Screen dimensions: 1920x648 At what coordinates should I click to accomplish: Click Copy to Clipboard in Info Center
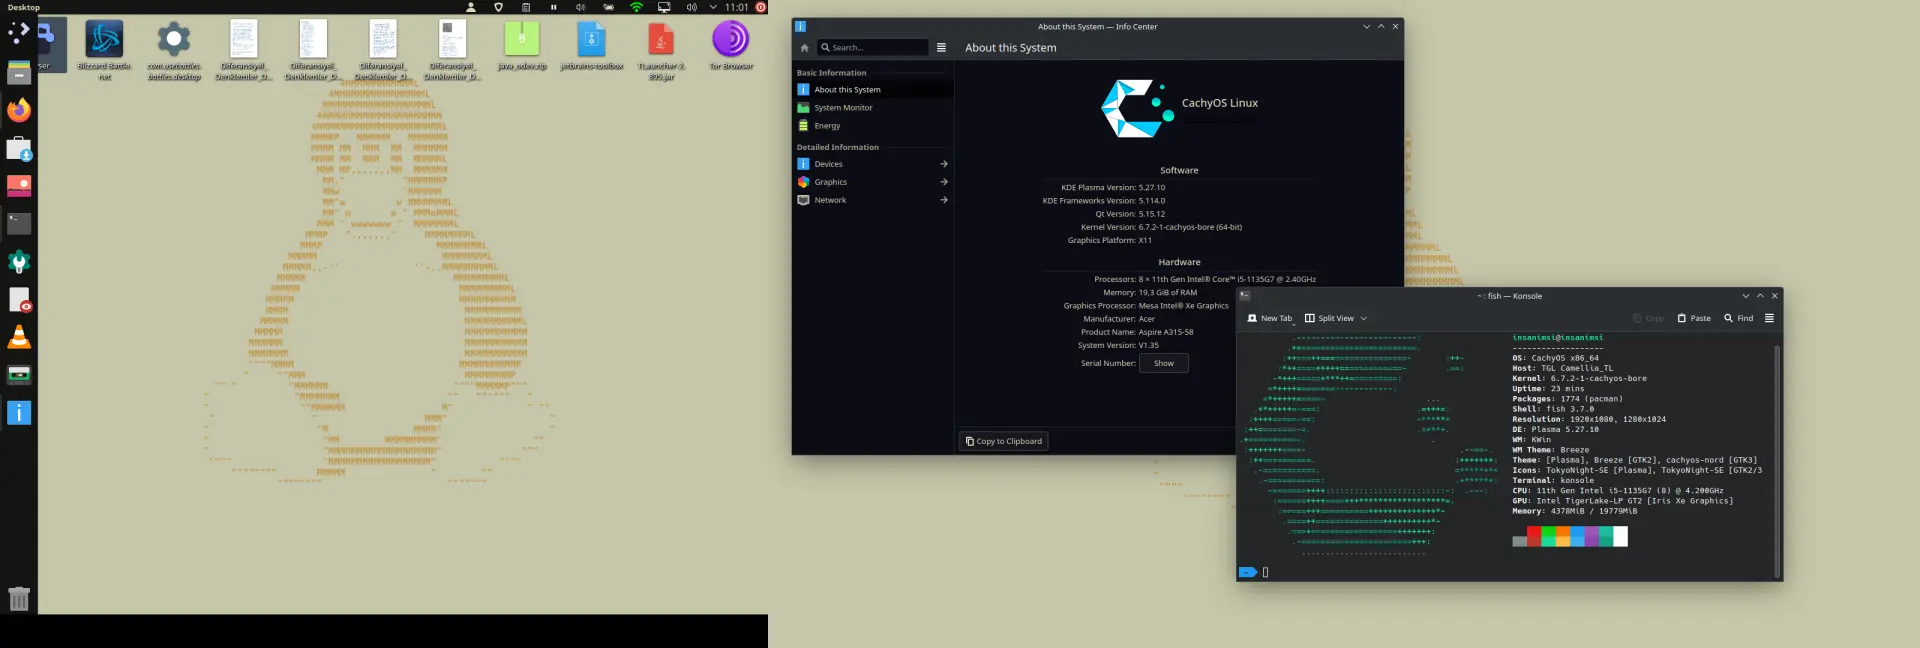(x=1004, y=441)
